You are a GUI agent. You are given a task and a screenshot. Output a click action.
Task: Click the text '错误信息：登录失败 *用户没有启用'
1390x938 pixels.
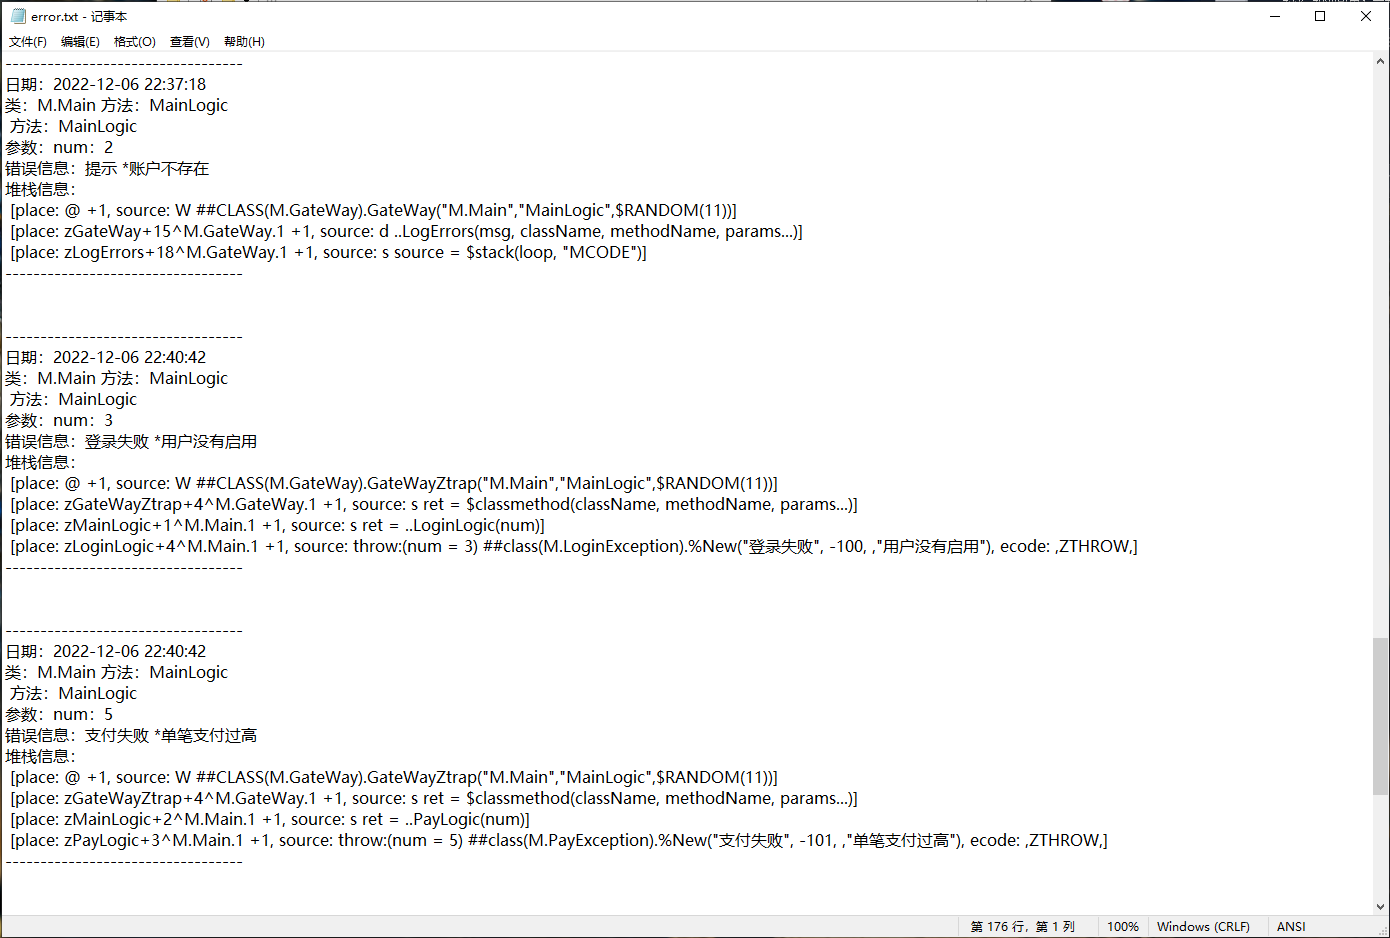(x=131, y=441)
